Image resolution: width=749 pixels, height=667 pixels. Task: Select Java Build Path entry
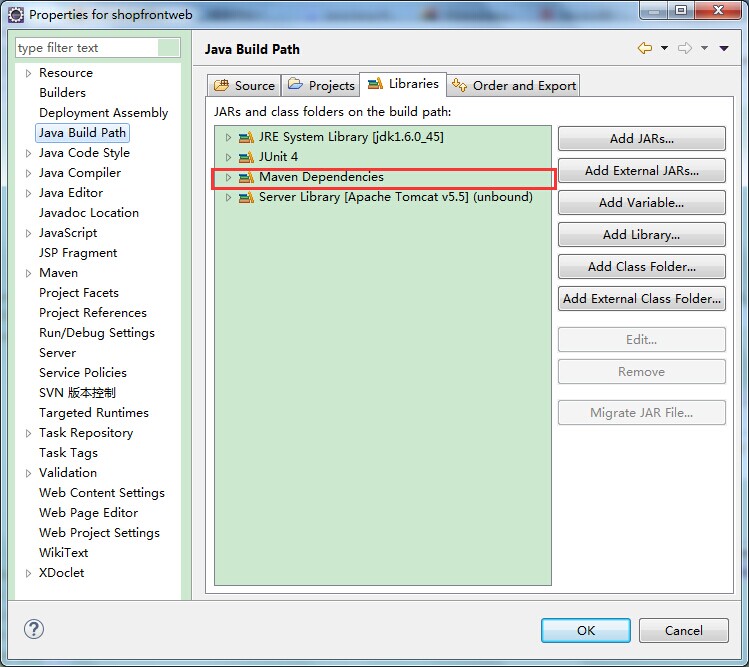82,133
